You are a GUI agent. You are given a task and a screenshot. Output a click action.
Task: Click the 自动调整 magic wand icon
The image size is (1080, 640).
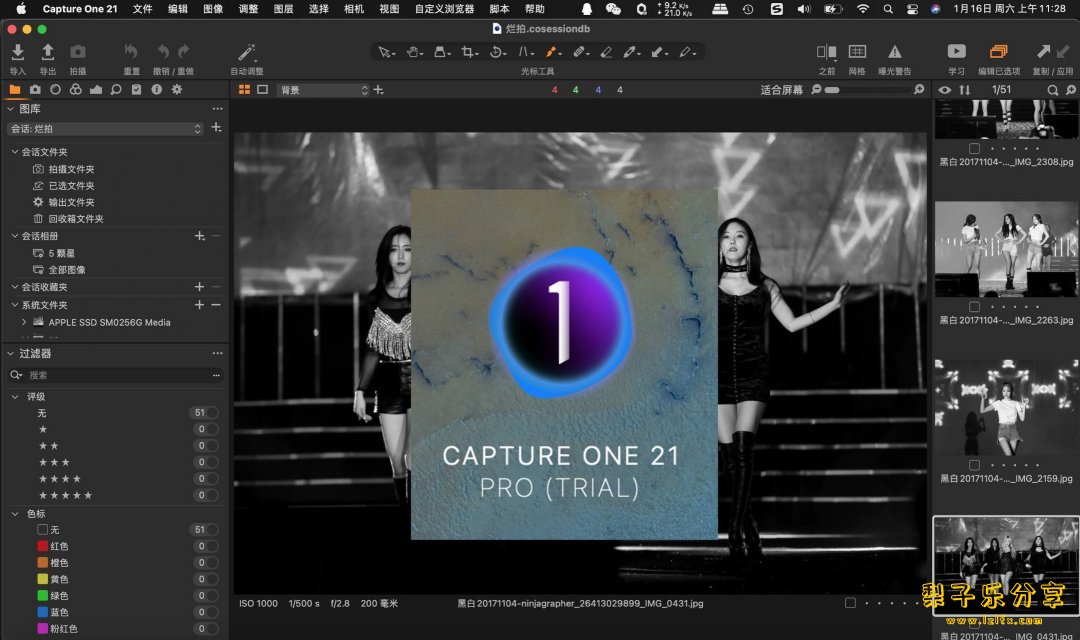tap(247, 52)
